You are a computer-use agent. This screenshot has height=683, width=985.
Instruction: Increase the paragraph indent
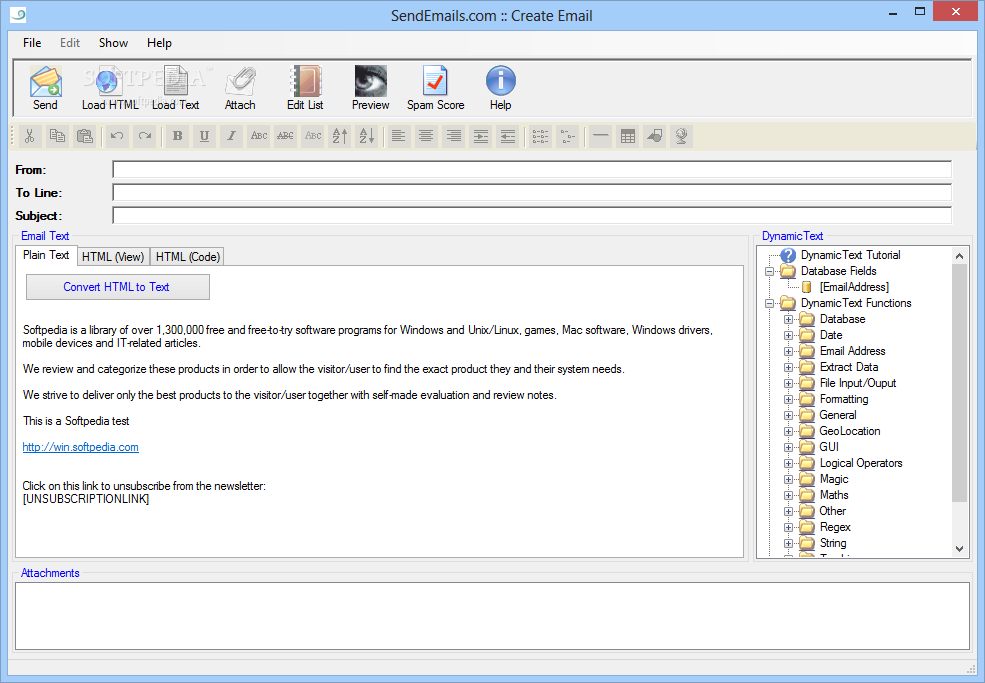click(x=481, y=136)
